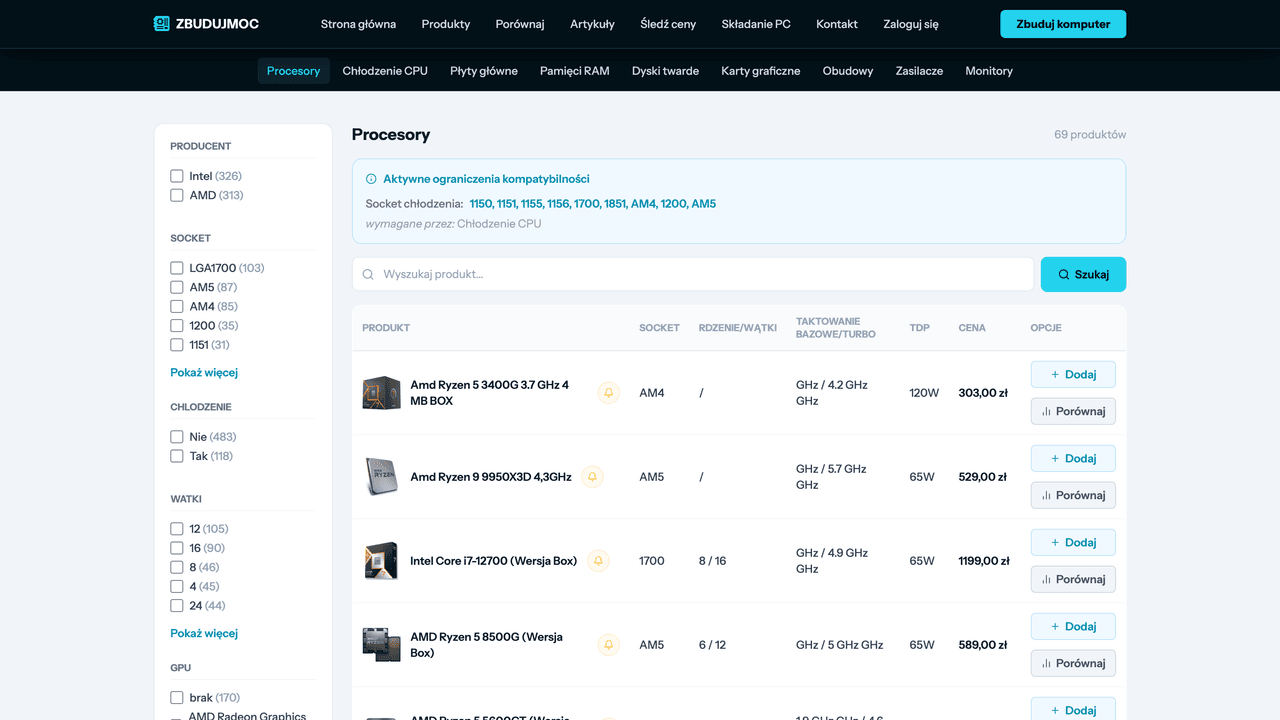Check the AMD producer filter
The height and width of the screenshot is (720, 1280).
click(x=177, y=195)
